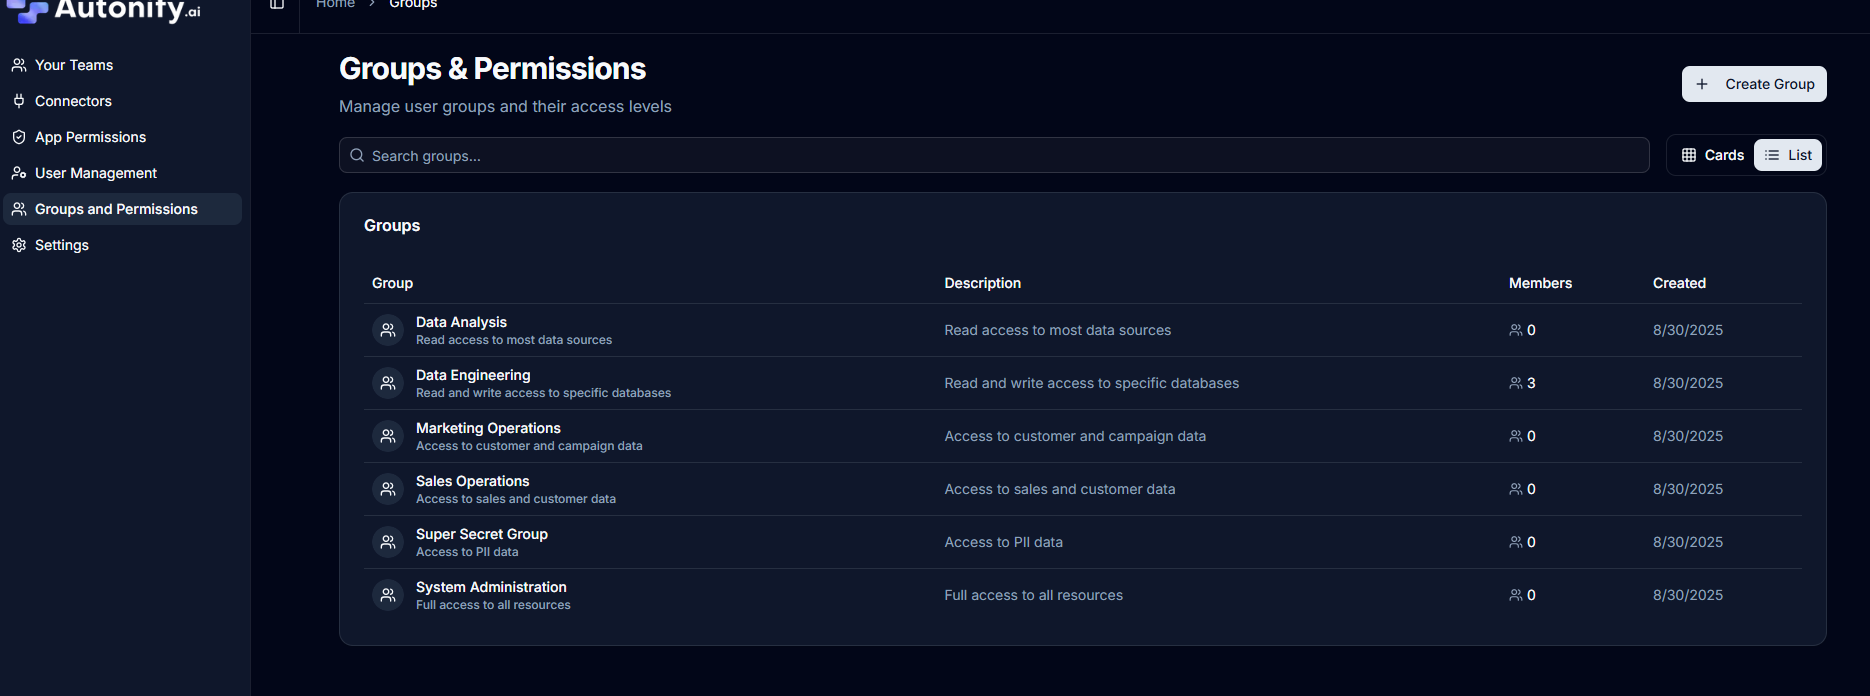Click members icon in Sales Operations row

1516,489
